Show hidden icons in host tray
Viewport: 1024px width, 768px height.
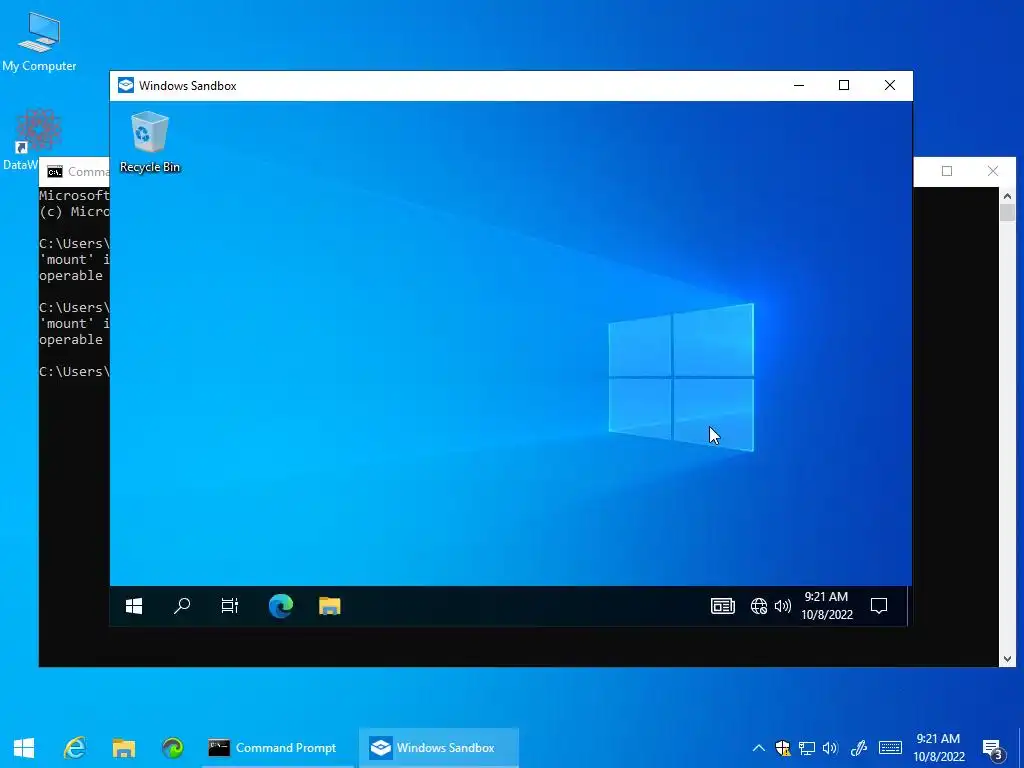pos(758,748)
